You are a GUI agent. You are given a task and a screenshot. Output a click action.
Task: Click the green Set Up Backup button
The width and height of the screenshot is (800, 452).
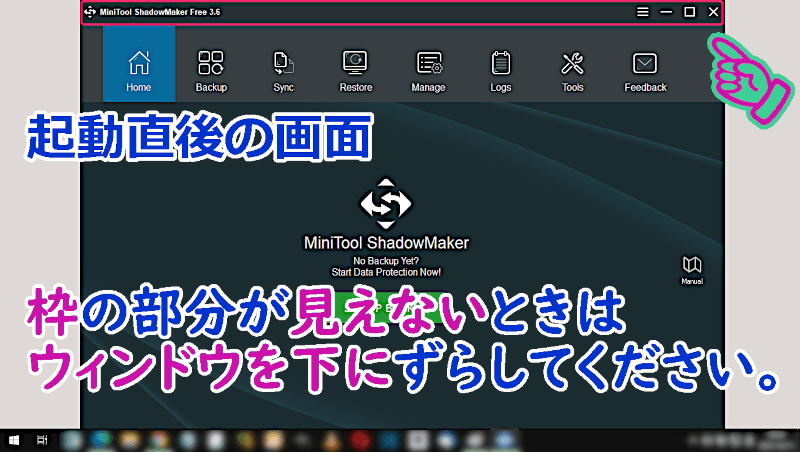[389, 308]
